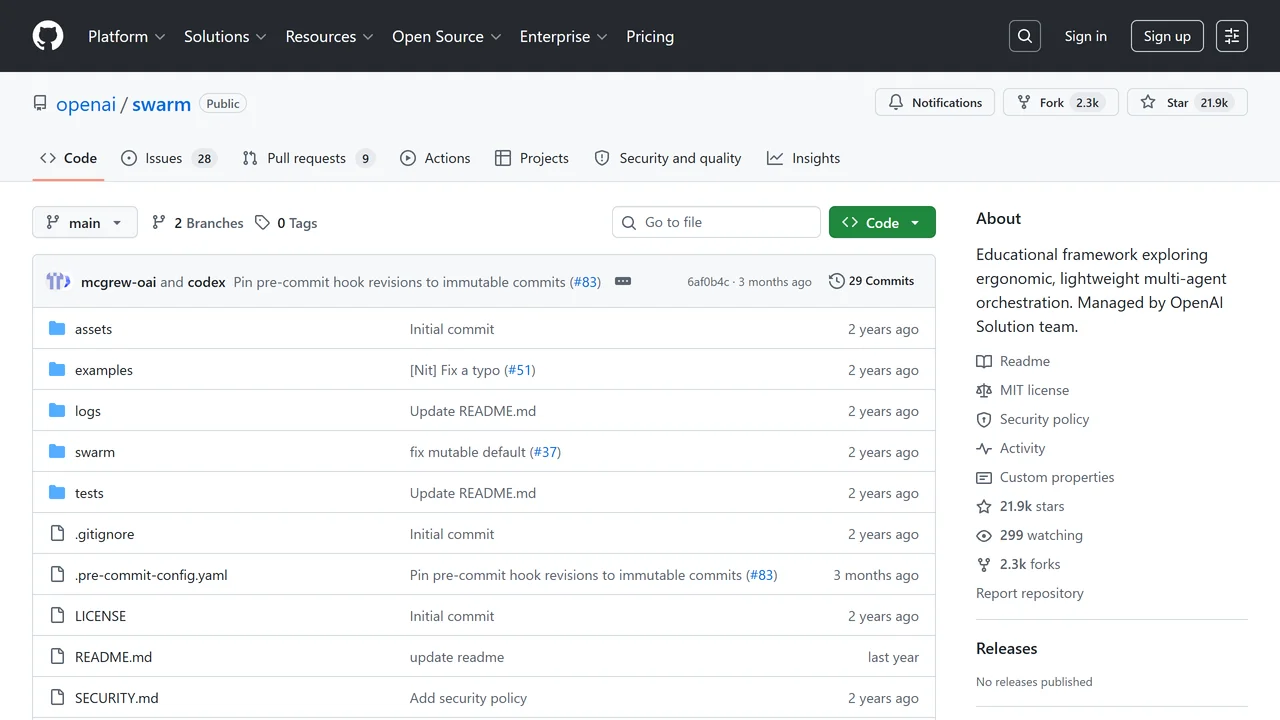Click the eye icon beside 299 watching
The width and height of the screenshot is (1280, 720).
pos(984,535)
